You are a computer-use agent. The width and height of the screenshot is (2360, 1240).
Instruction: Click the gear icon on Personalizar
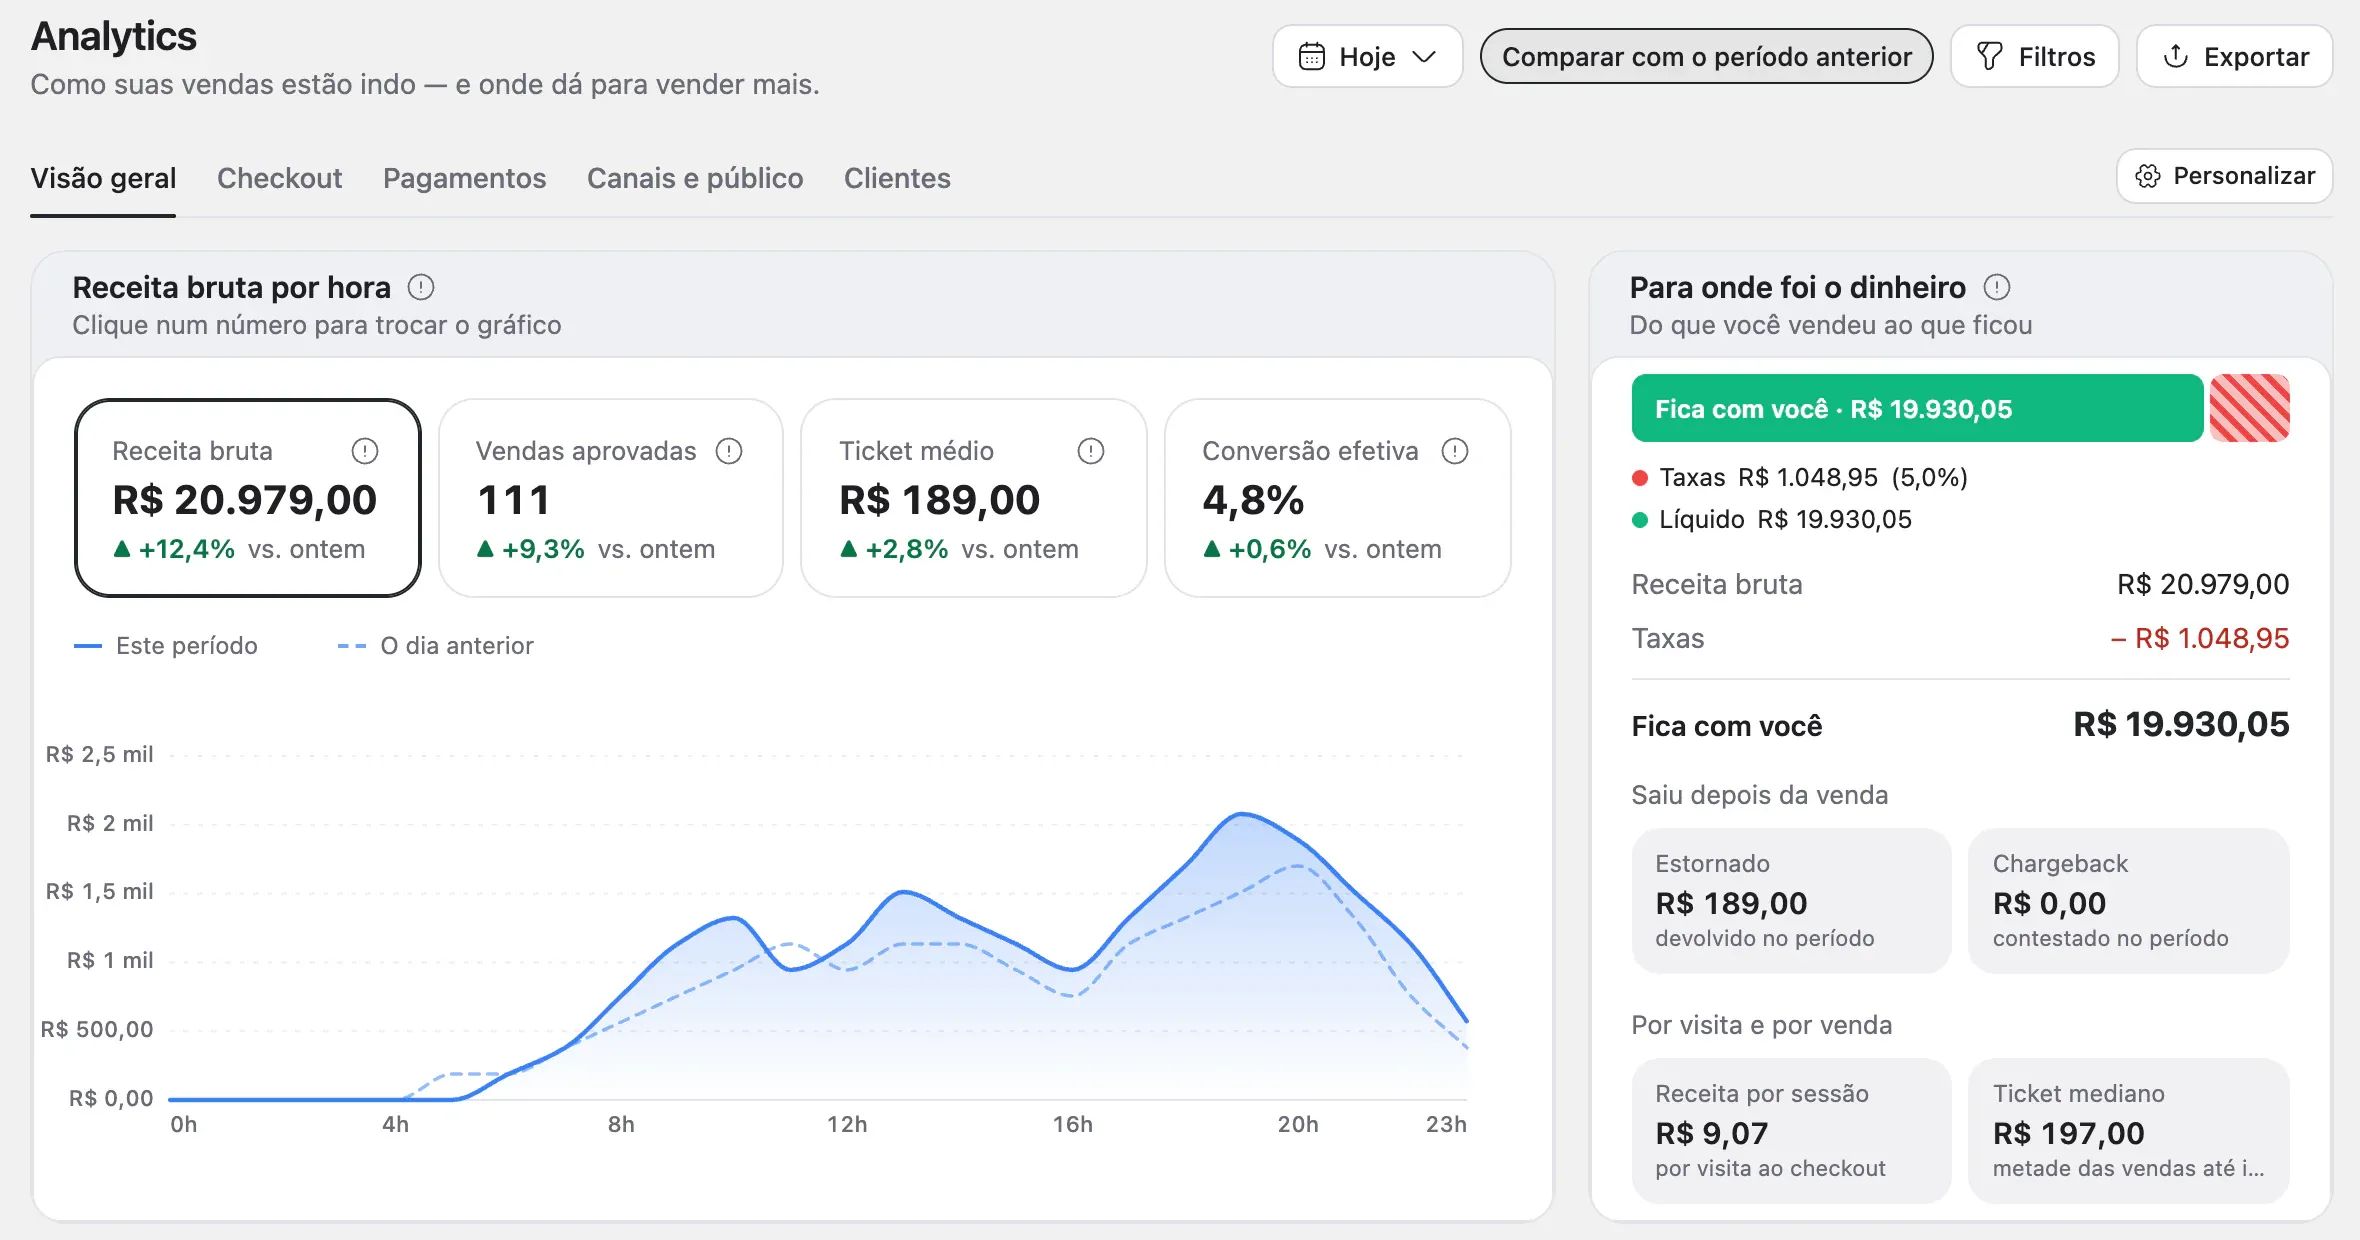click(2148, 176)
